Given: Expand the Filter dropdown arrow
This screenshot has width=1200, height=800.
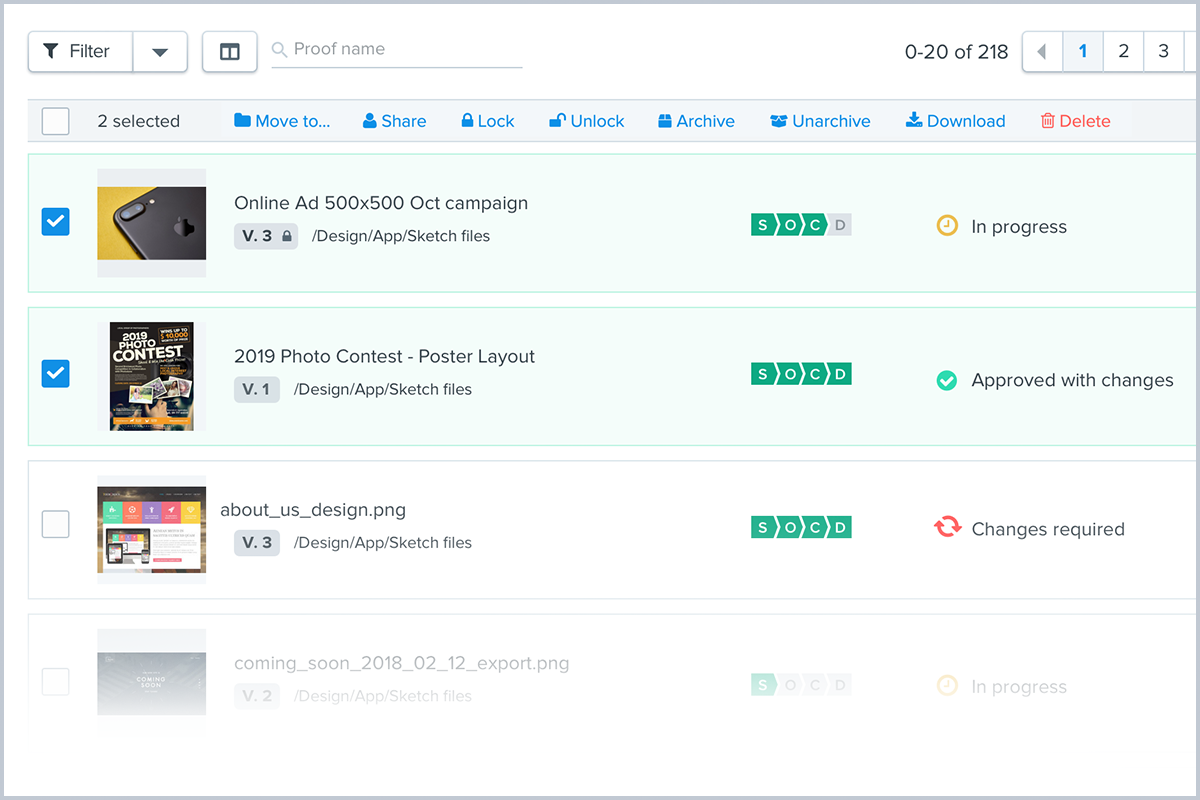Looking at the screenshot, I should coord(160,52).
